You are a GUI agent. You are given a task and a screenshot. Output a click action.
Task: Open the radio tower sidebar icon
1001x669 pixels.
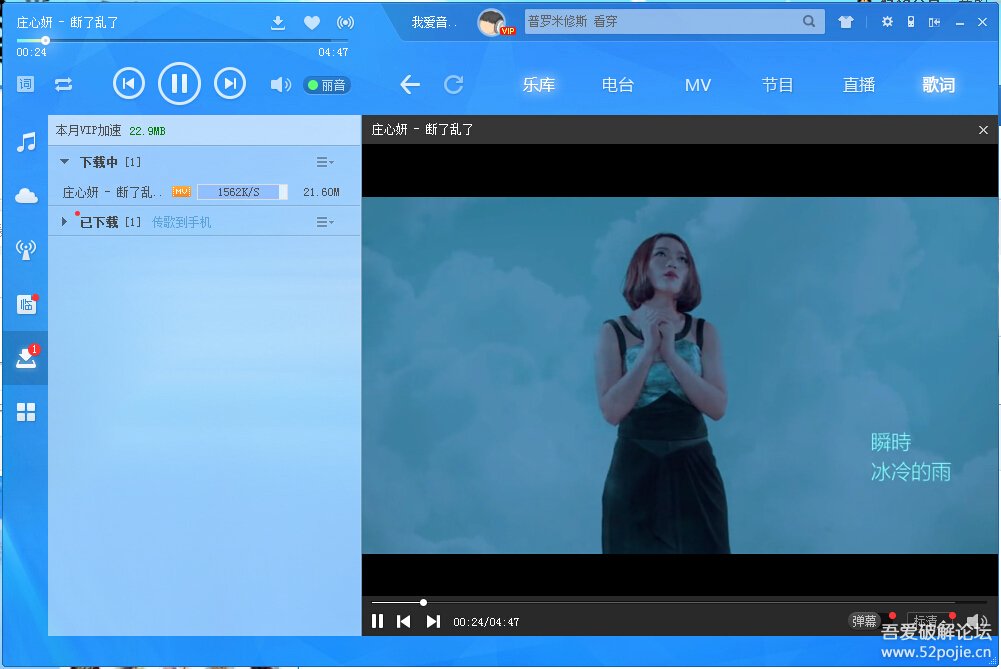click(26, 250)
